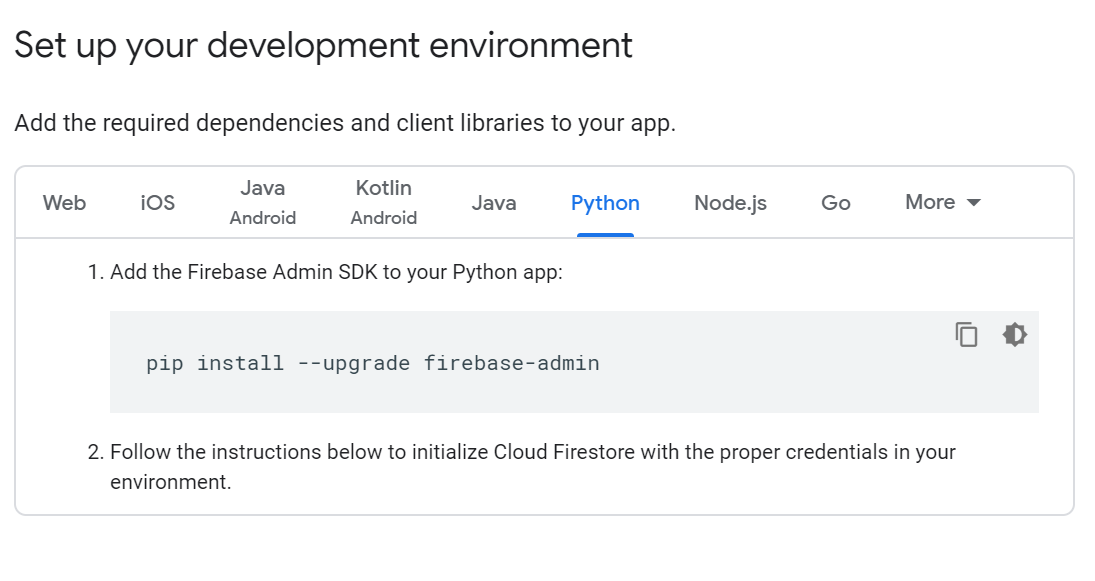Click step 2 'Follow the instructions below' text
The image size is (1095, 581).
click(533, 466)
